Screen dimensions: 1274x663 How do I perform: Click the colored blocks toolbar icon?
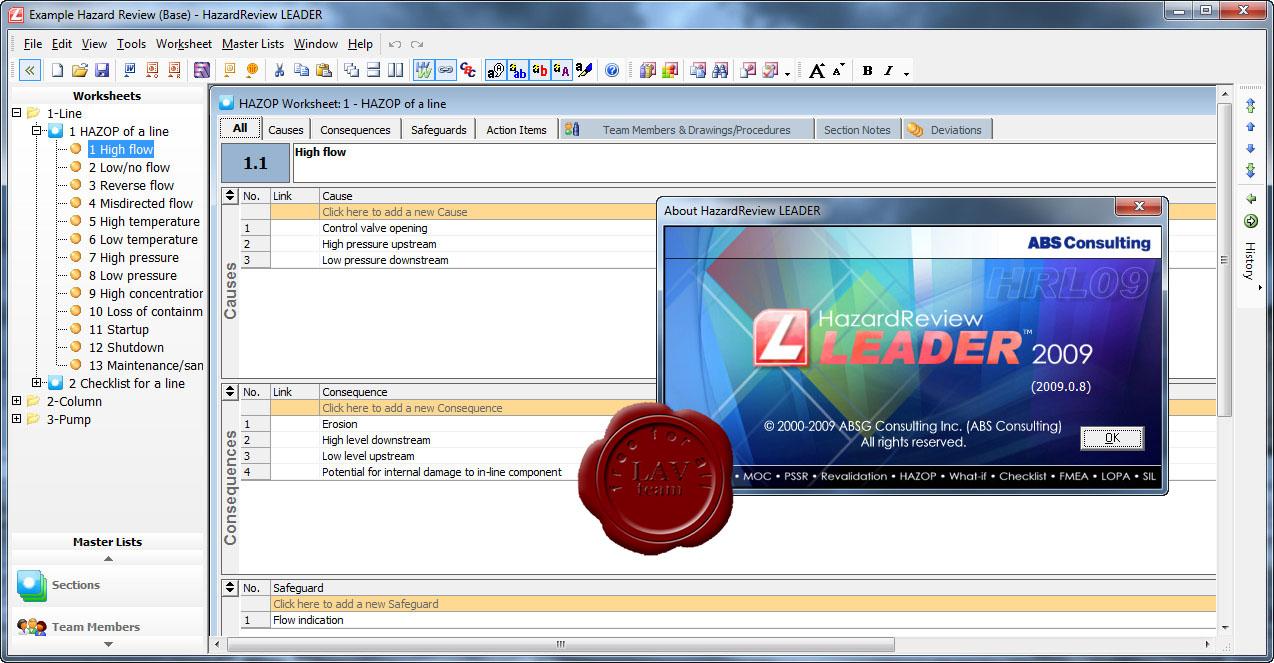click(x=669, y=70)
